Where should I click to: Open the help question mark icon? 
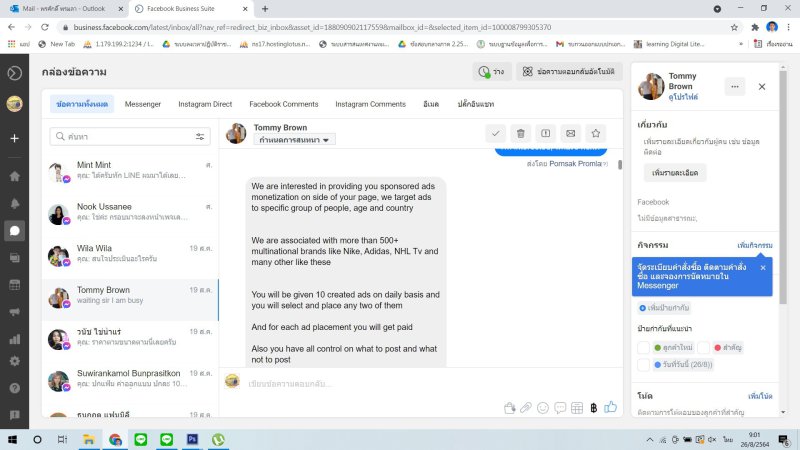coord(14,388)
